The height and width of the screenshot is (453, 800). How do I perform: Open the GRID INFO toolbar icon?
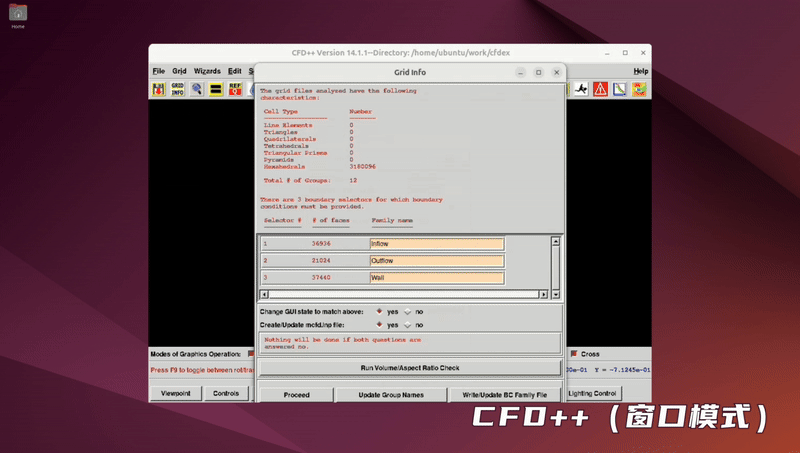pos(178,89)
